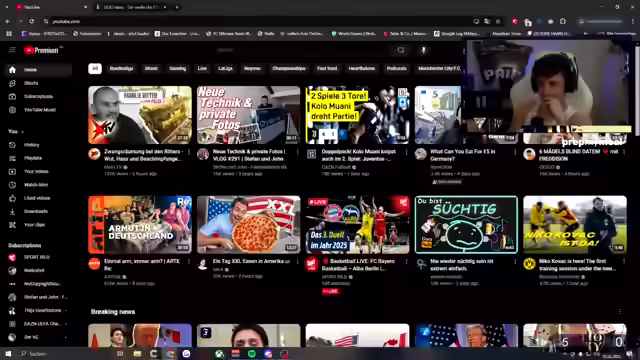Viewport: 640px width, 360px height.
Task: Open Watch later in the sidebar
Action: pos(36,185)
